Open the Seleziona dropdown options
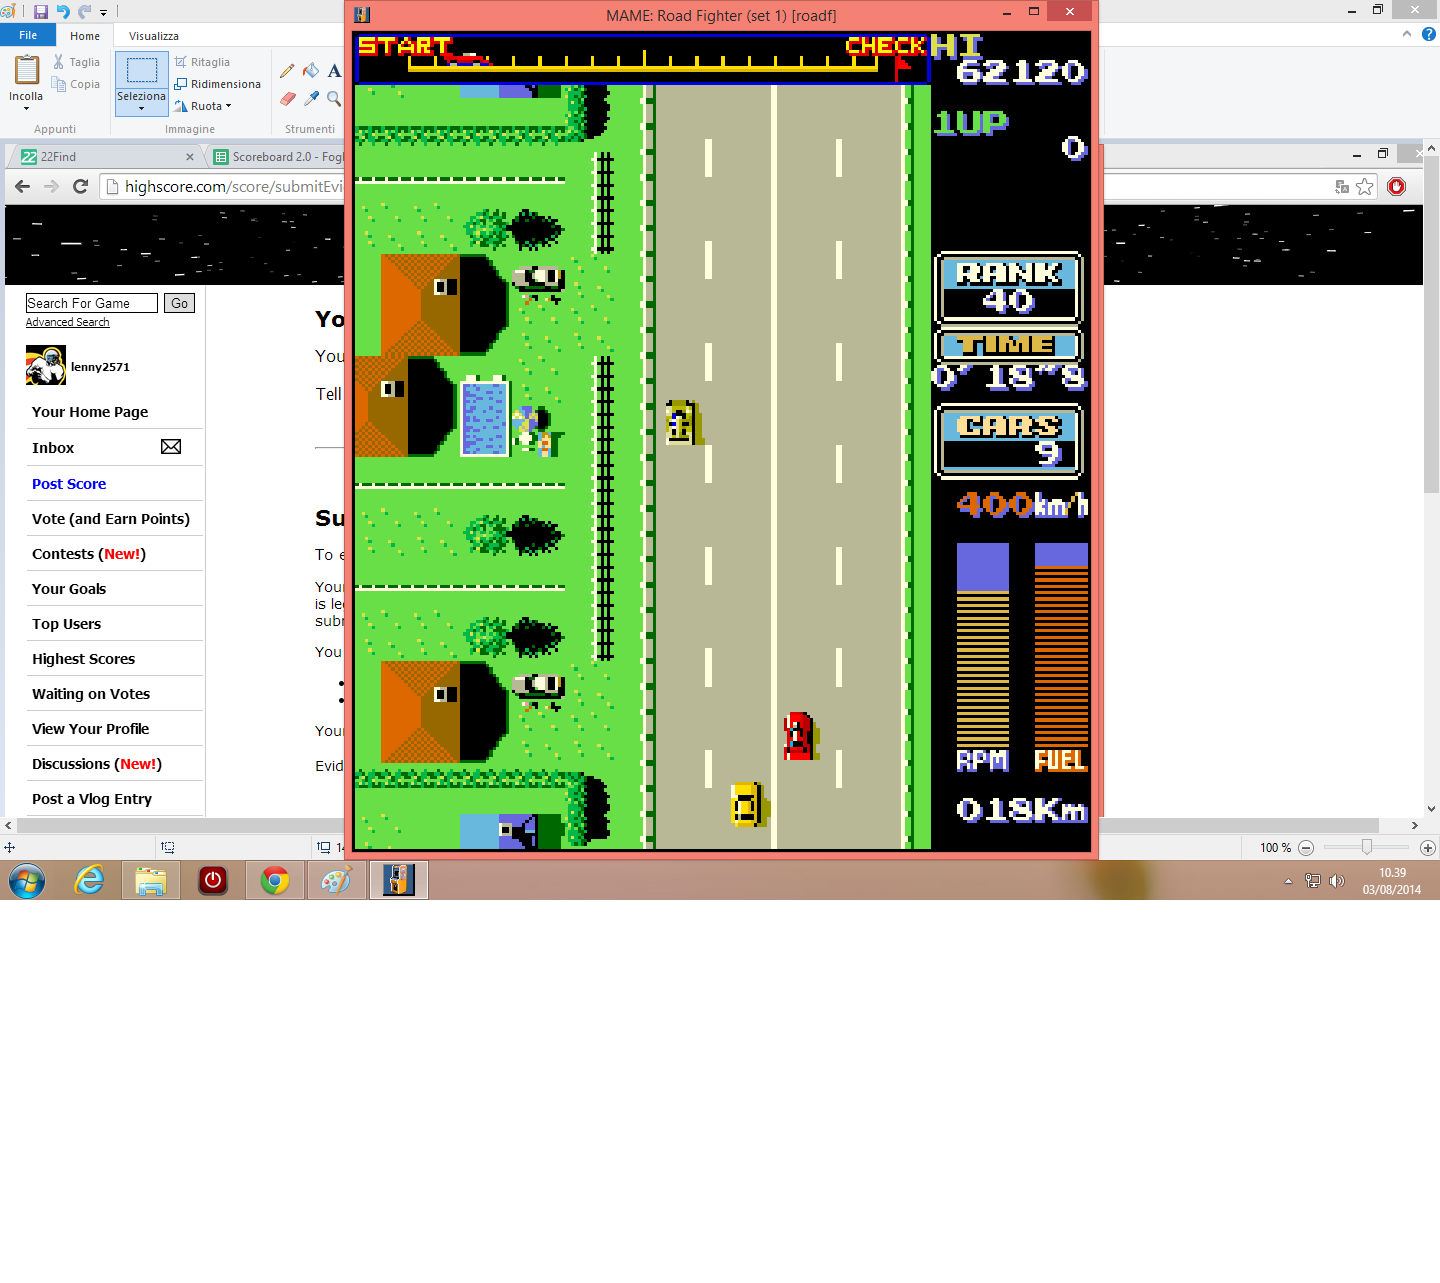Image resolution: width=1440 pixels, height=1283 pixels. (141, 107)
